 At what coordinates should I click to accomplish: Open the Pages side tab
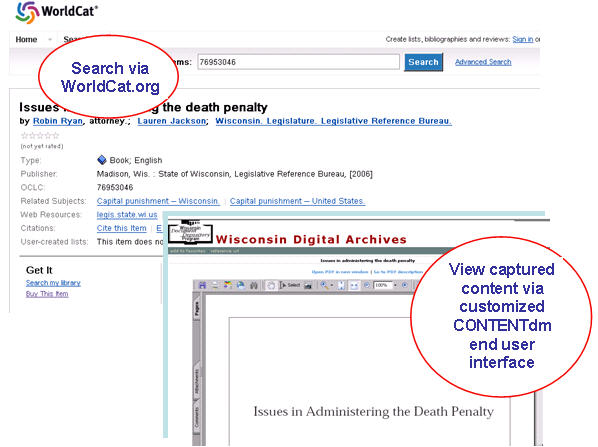(x=197, y=307)
